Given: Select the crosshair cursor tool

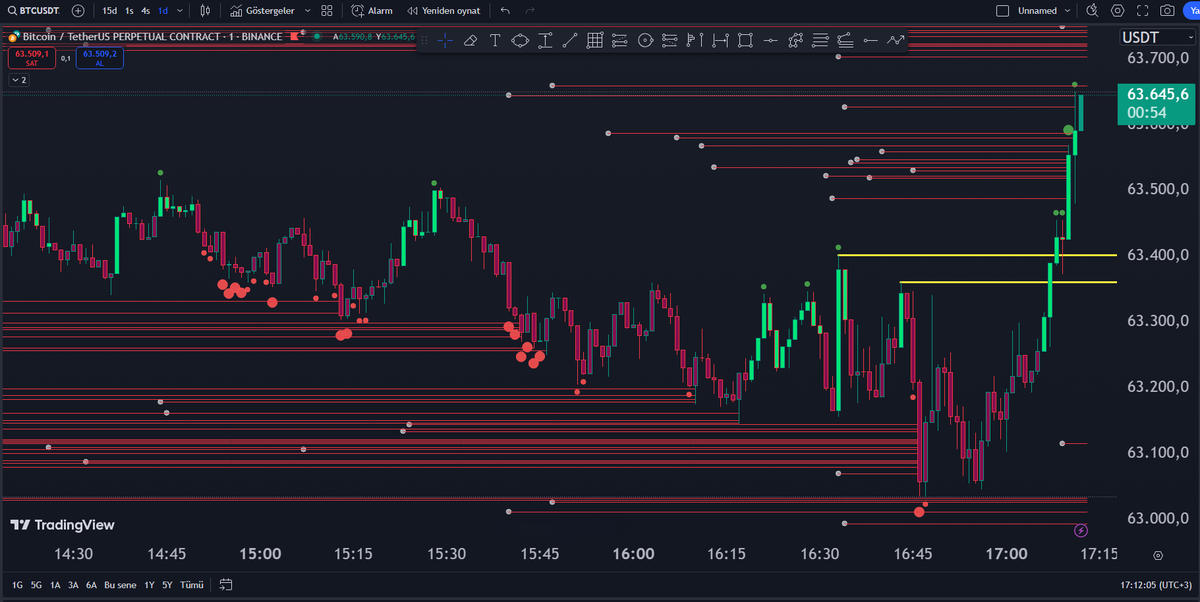Looking at the screenshot, I should (x=443, y=40).
